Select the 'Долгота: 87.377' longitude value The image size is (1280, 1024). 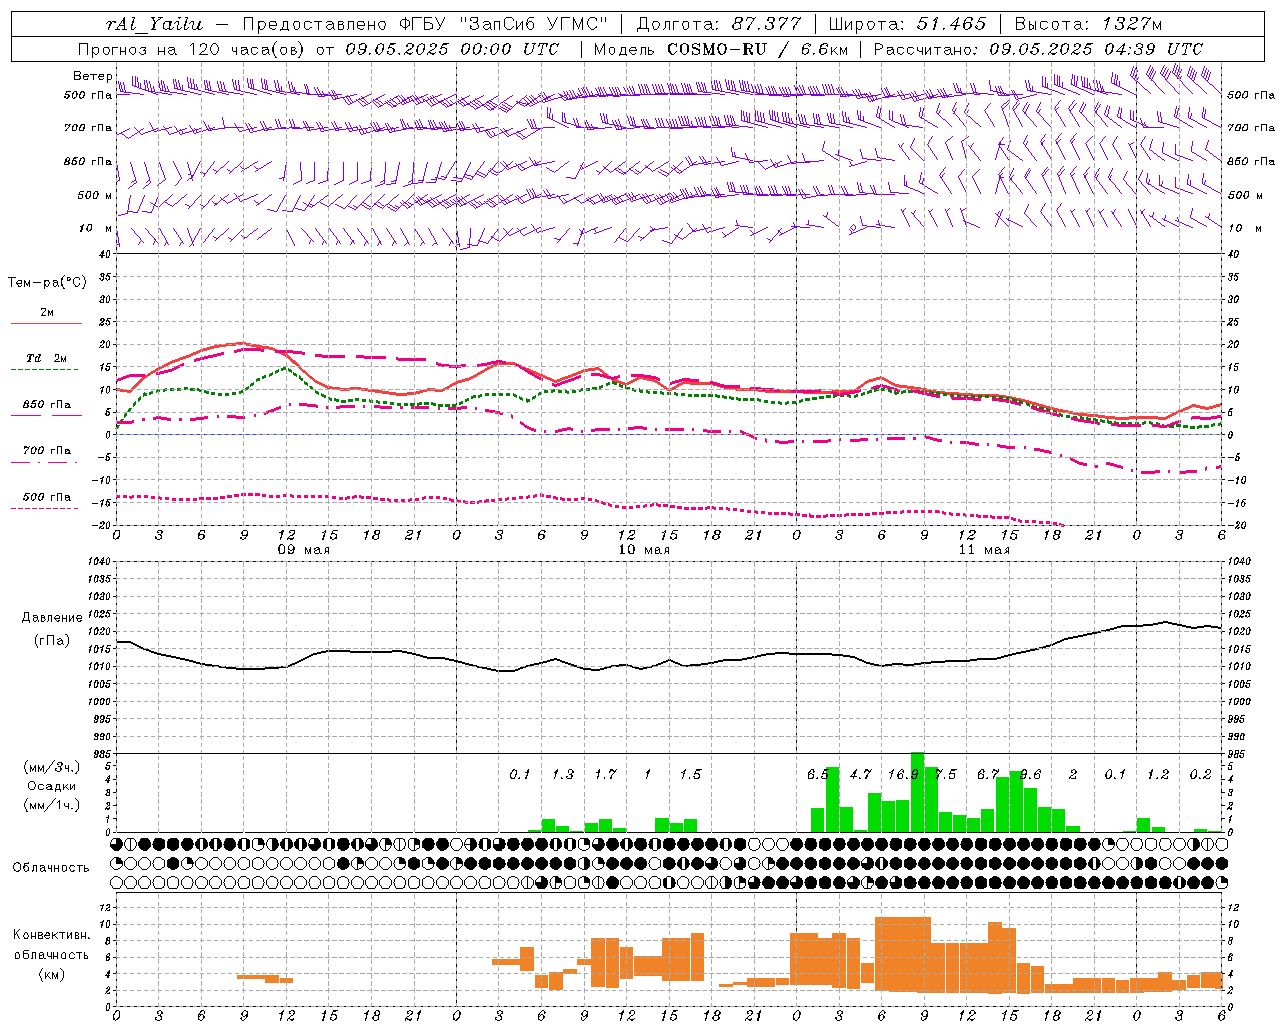[719, 24]
